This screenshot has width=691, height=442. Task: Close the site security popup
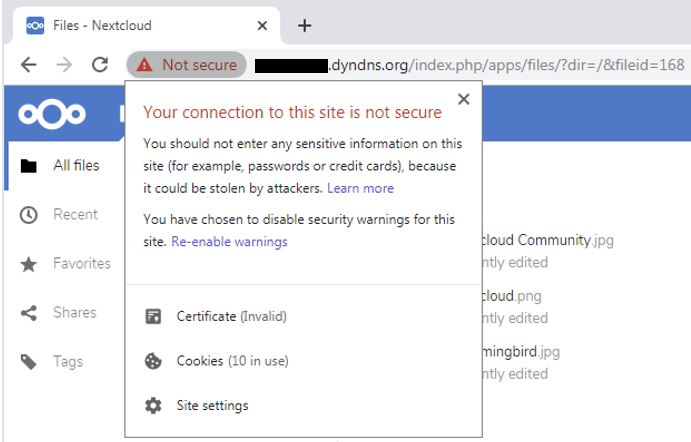(464, 99)
